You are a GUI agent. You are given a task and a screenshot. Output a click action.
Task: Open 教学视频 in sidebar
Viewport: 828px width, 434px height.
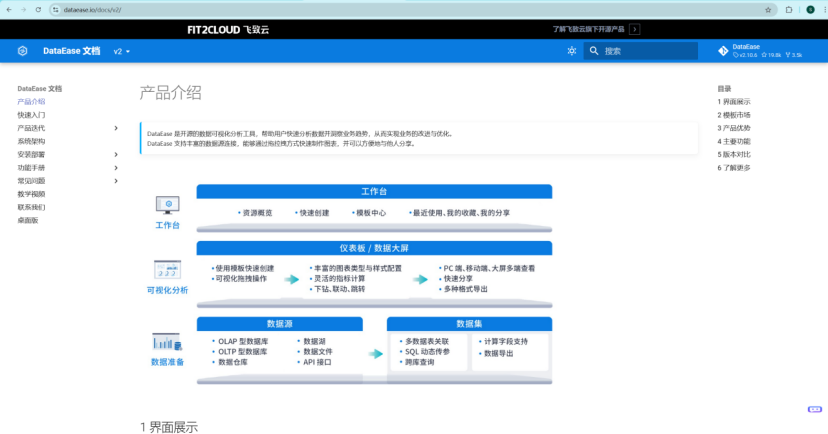(31, 194)
